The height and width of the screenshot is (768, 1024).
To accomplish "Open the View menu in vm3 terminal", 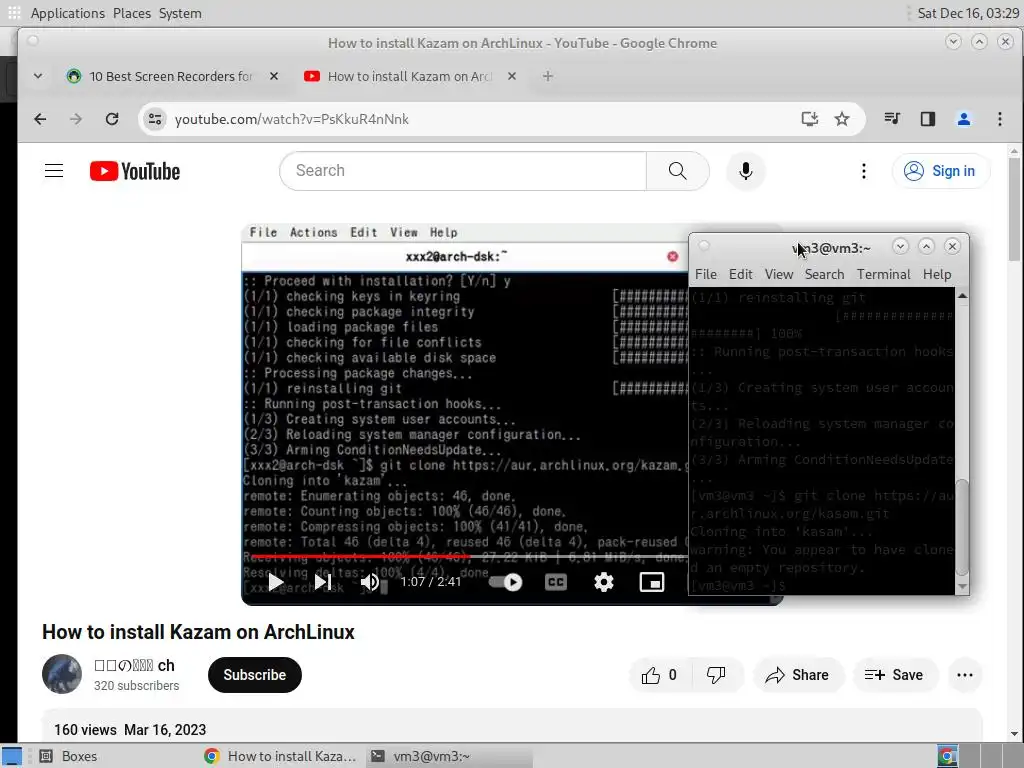I will [779, 274].
